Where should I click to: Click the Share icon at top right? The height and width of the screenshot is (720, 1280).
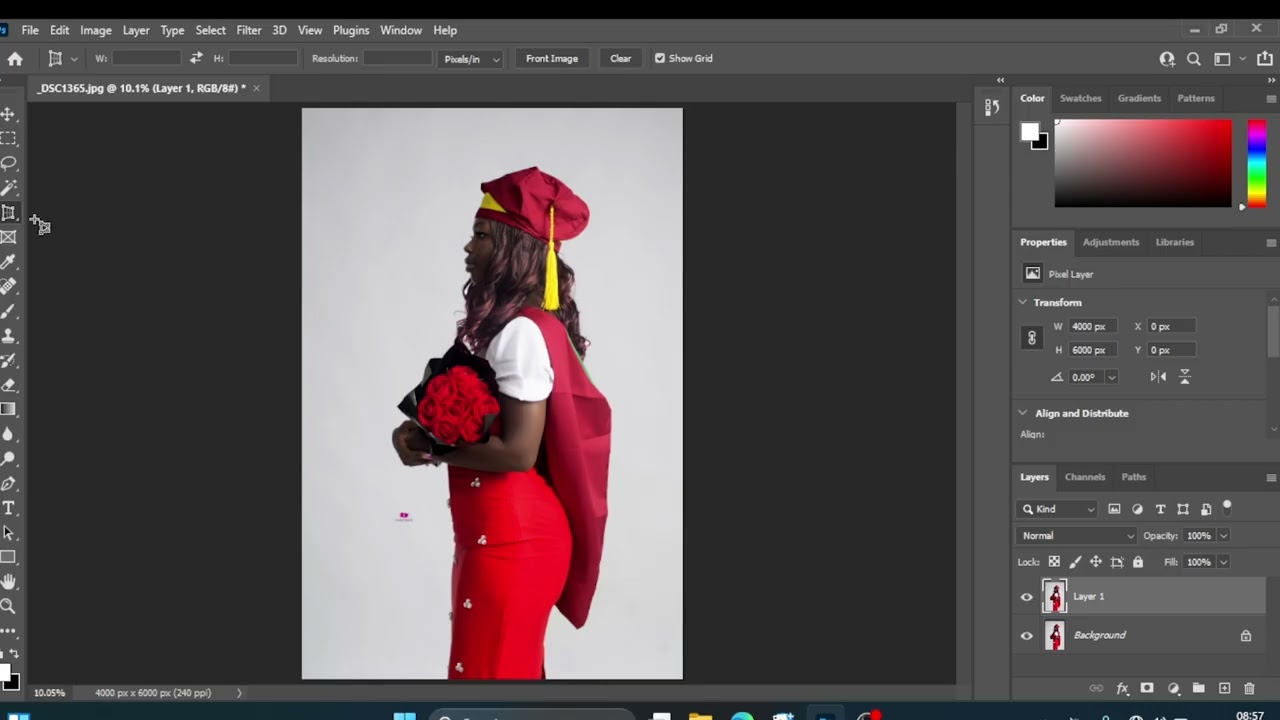[x=1265, y=59]
